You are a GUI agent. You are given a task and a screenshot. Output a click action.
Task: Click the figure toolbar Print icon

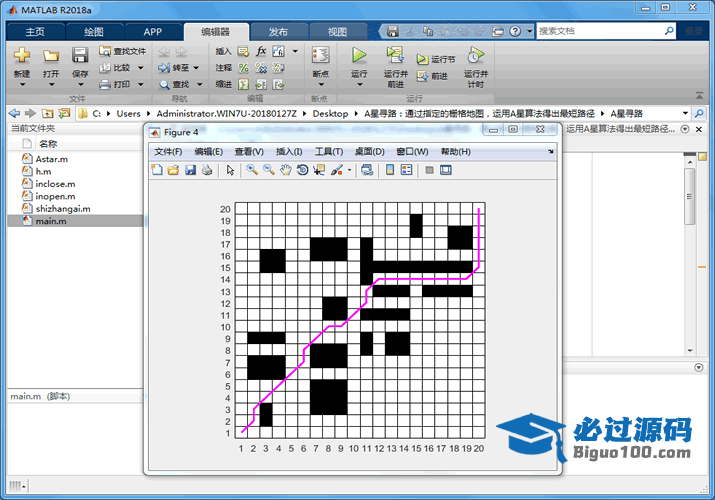pos(207,170)
